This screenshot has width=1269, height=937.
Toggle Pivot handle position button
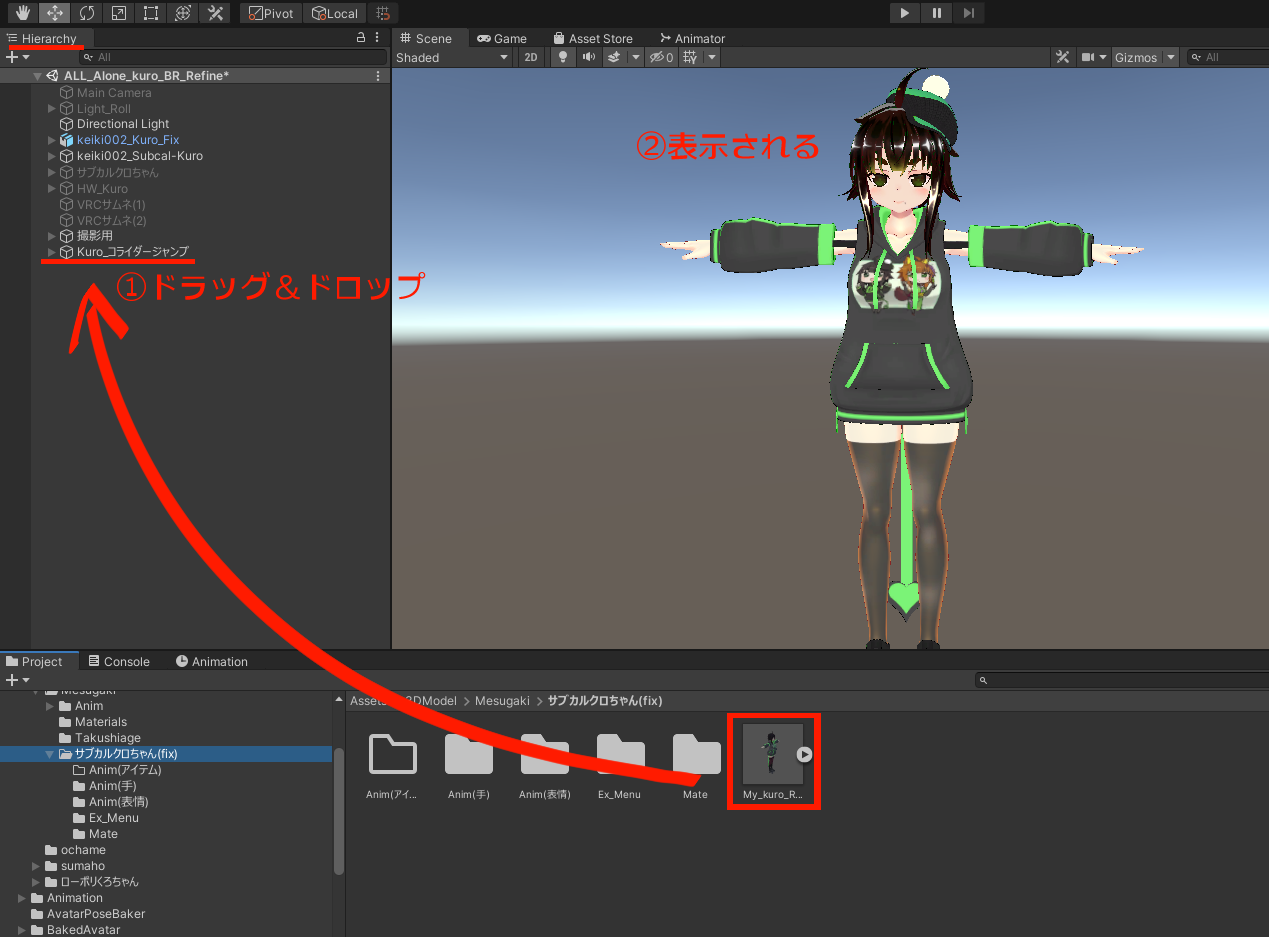tap(270, 13)
